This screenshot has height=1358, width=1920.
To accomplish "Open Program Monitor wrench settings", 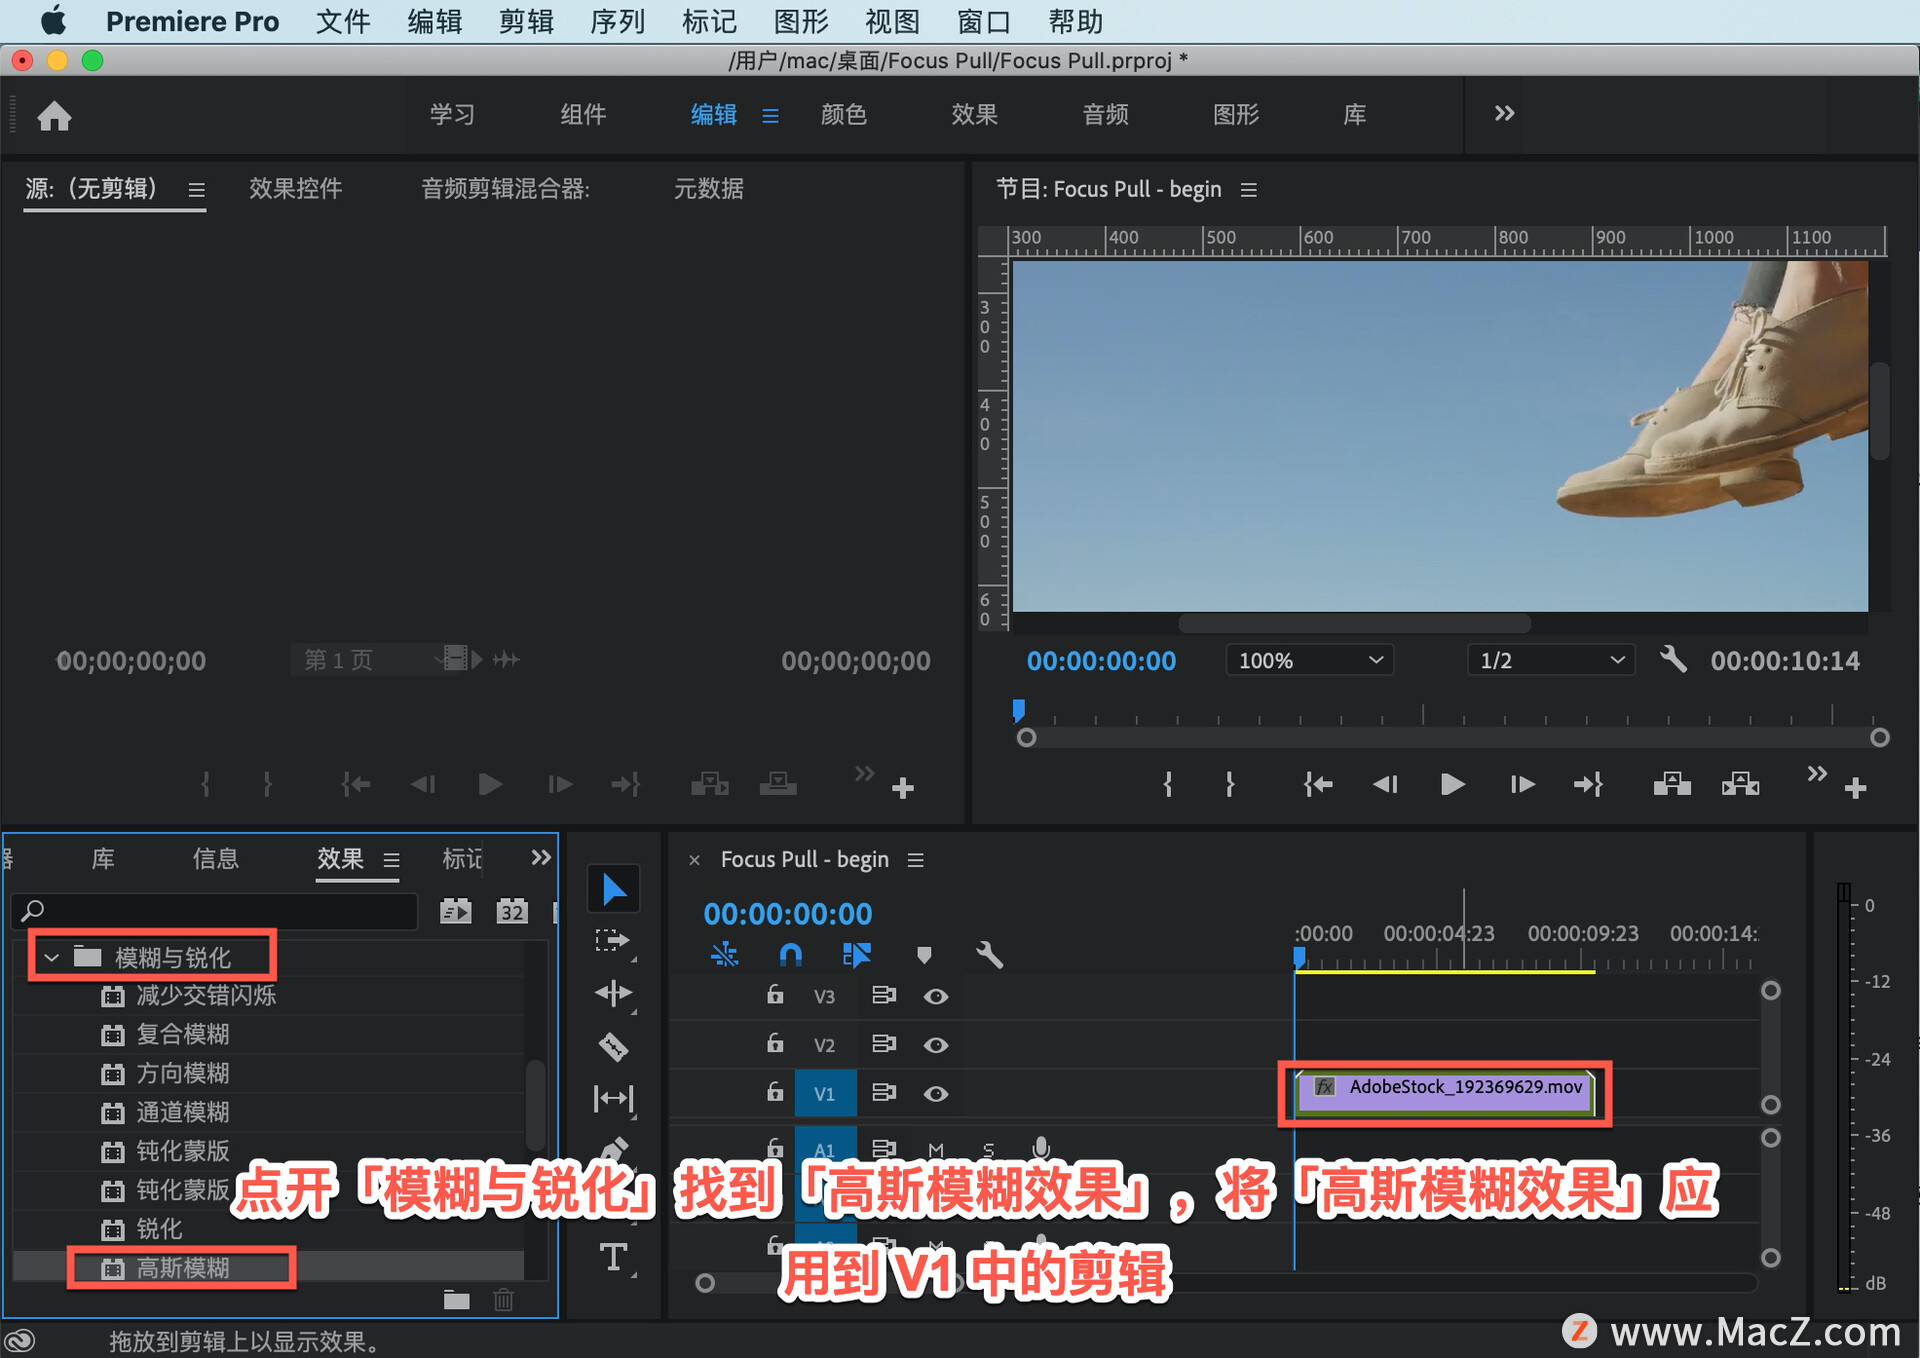I will tap(1673, 659).
